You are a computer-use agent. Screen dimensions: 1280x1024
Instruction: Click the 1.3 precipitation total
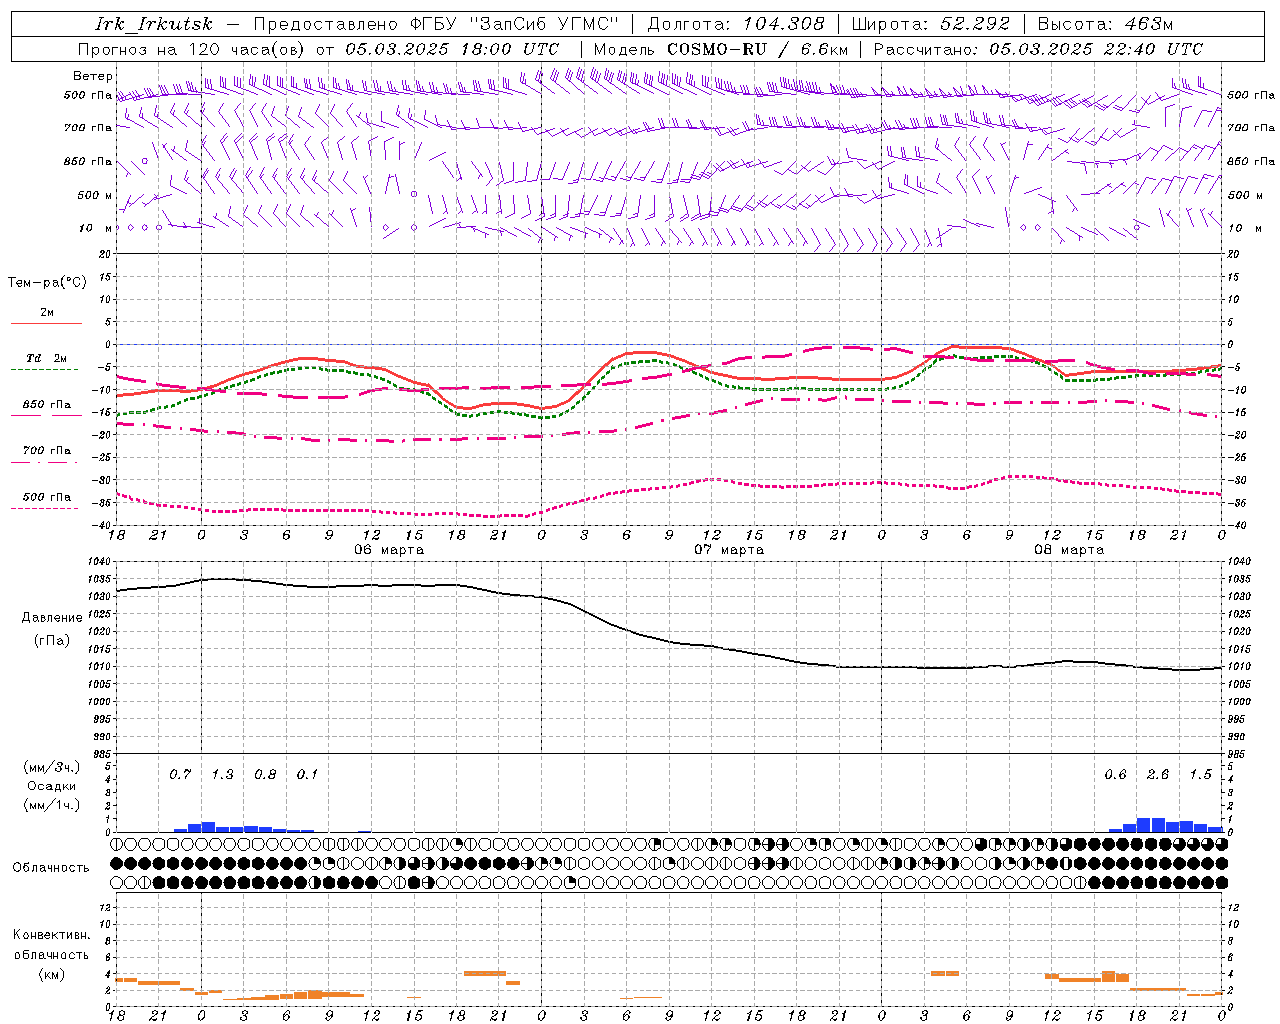[x=222, y=774]
